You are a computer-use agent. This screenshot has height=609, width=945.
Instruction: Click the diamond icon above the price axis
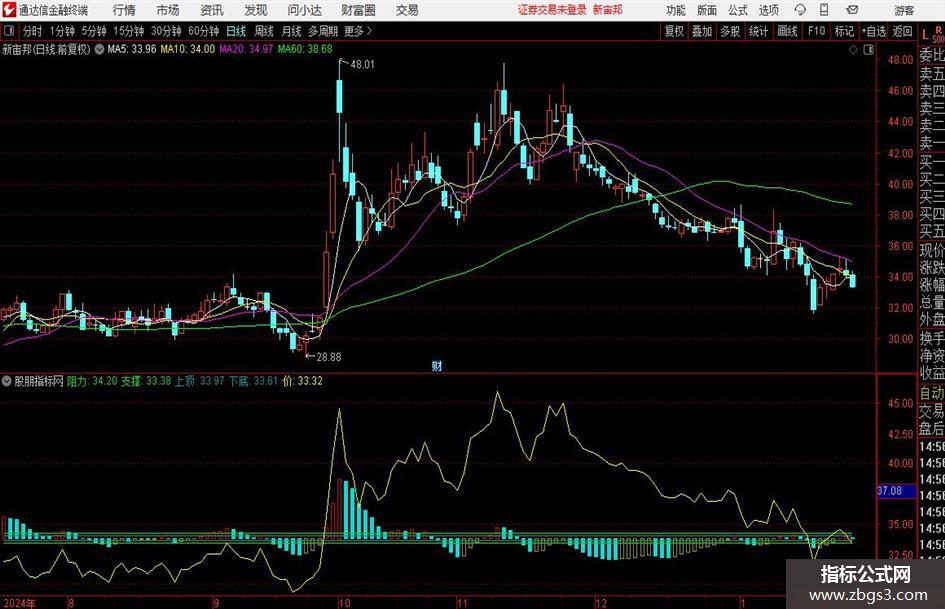pos(853,50)
